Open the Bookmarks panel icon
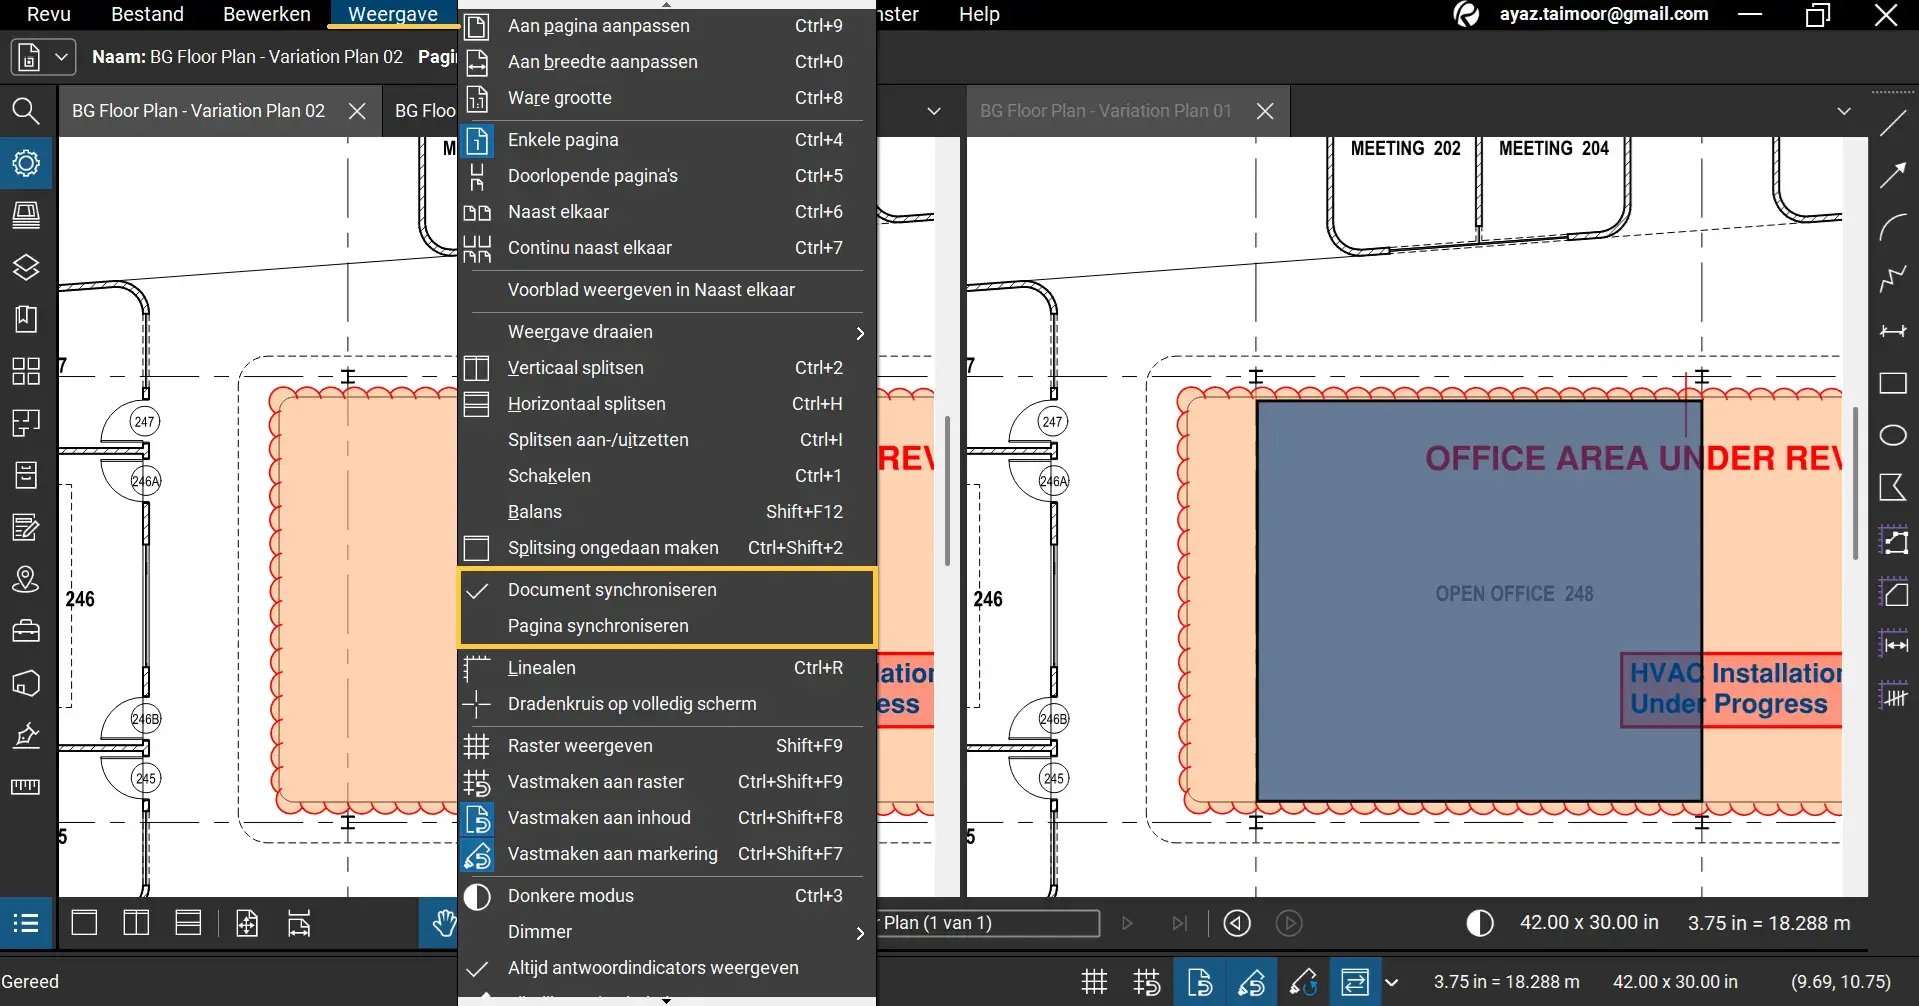 tap(26, 319)
